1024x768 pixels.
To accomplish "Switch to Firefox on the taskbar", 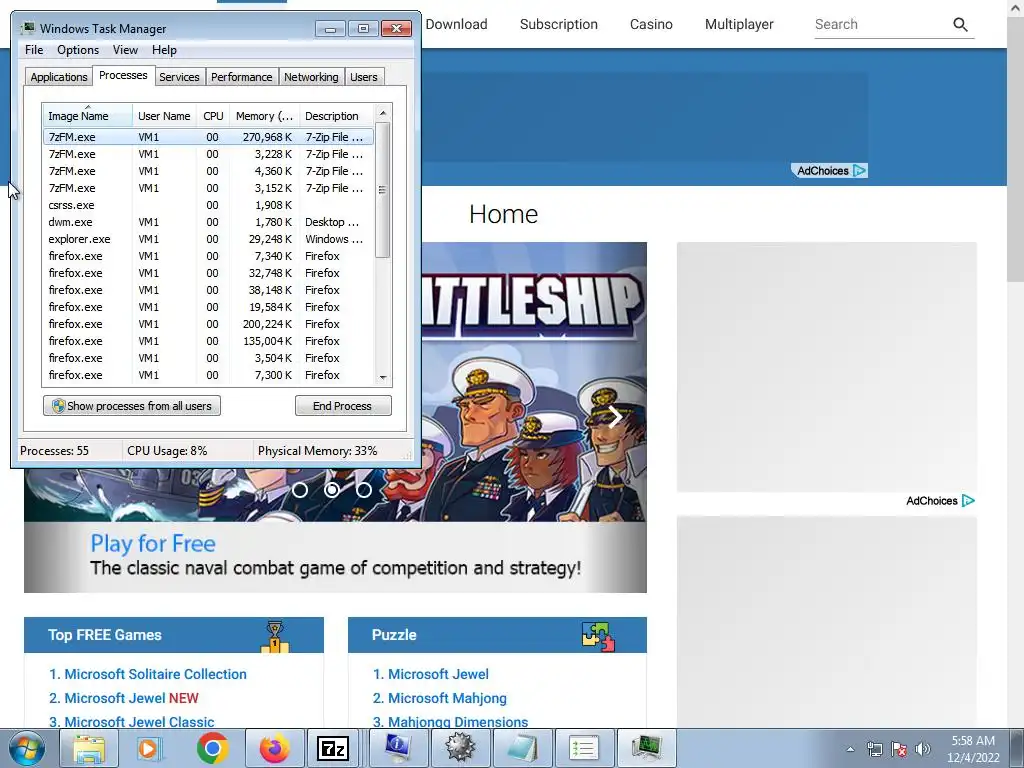I will pyautogui.click(x=274, y=748).
